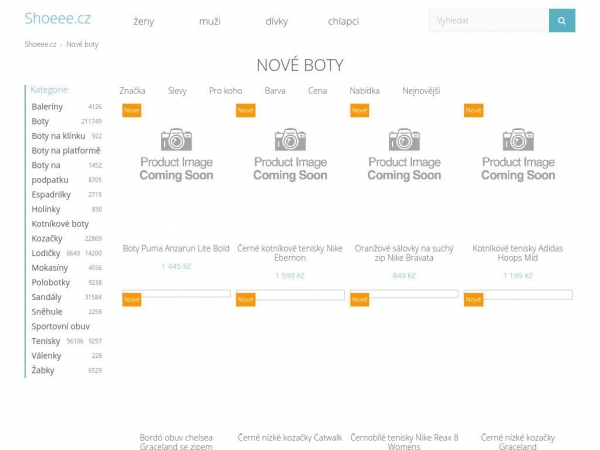Image resolution: width=600 pixels, height=450 pixels.
Task: Select the Baleríny category
Action: pos(47,106)
